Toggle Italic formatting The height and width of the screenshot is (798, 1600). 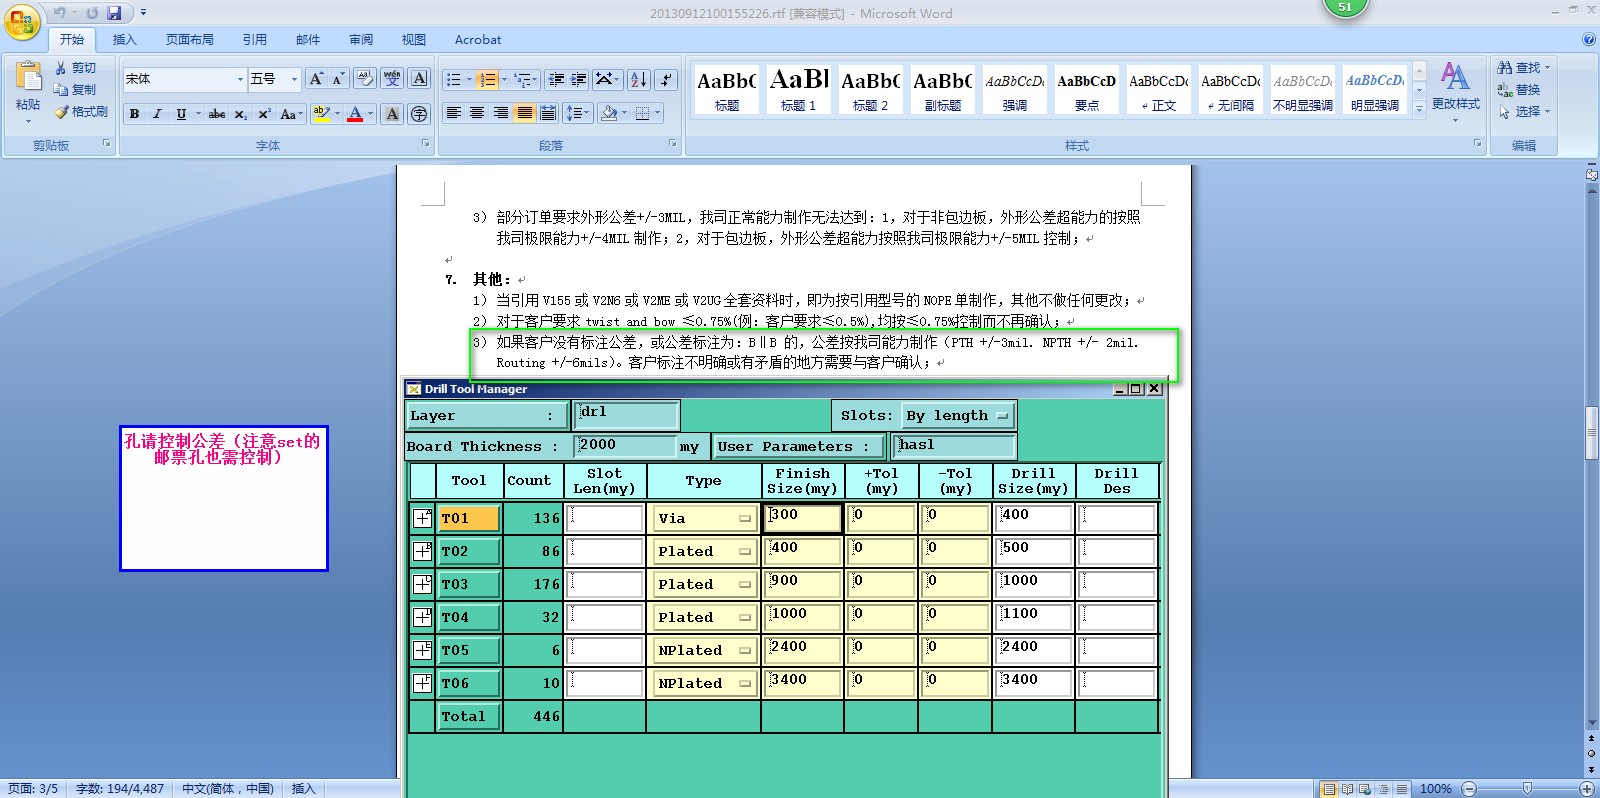(157, 114)
